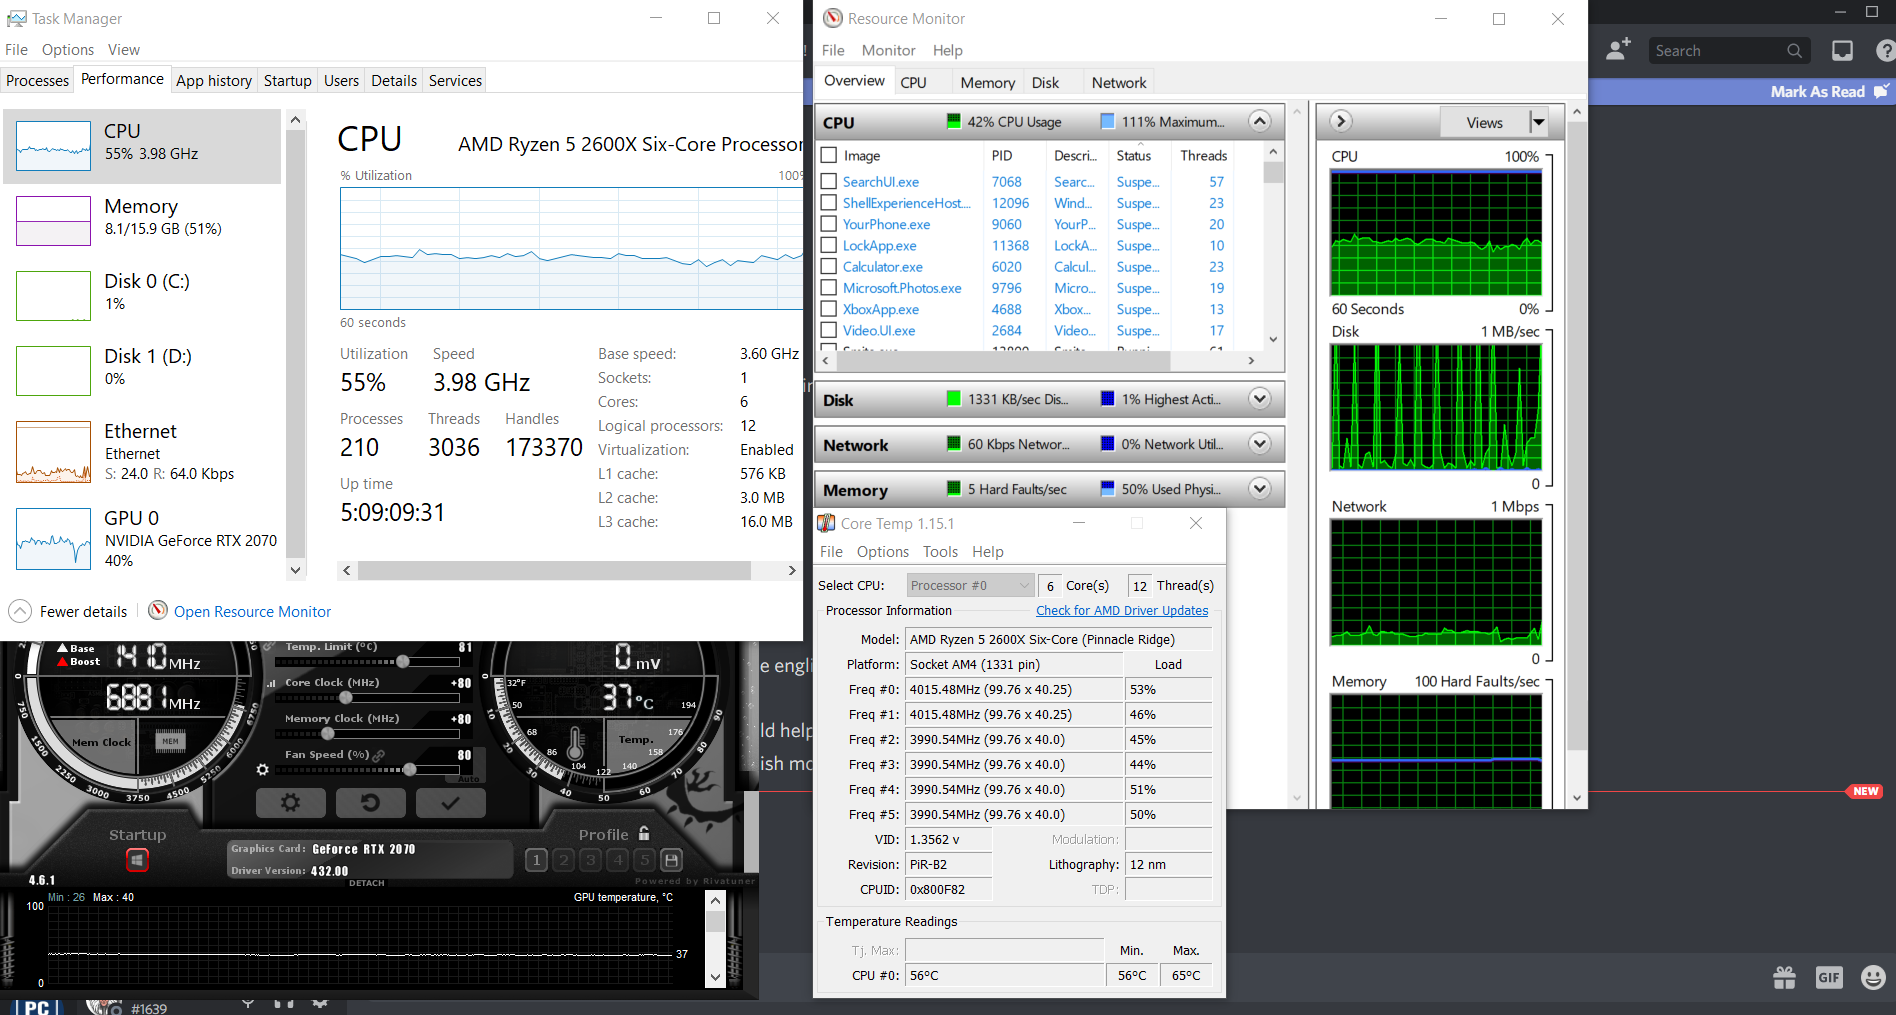This screenshot has height=1015, width=1896.
Task: Check the LockApp.exe process checkbox
Action: coord(828,245)
